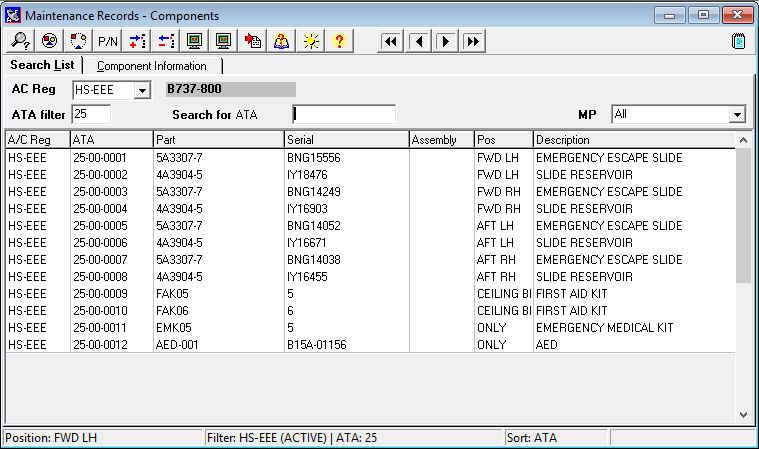
Task: Jump to first record with double-left arrow
Action: (x=391, y=42)
